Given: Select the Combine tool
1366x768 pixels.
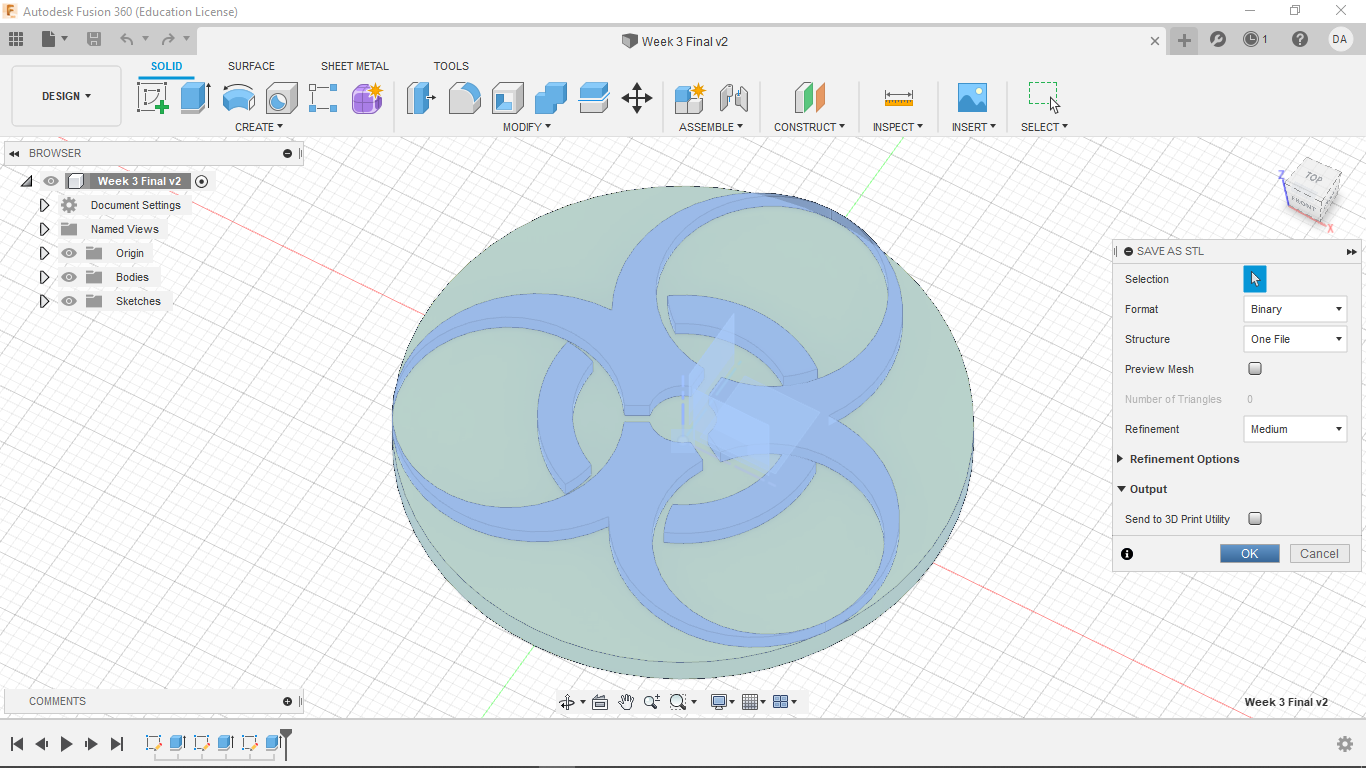Looking at the screenshot, I should point(550,98).
